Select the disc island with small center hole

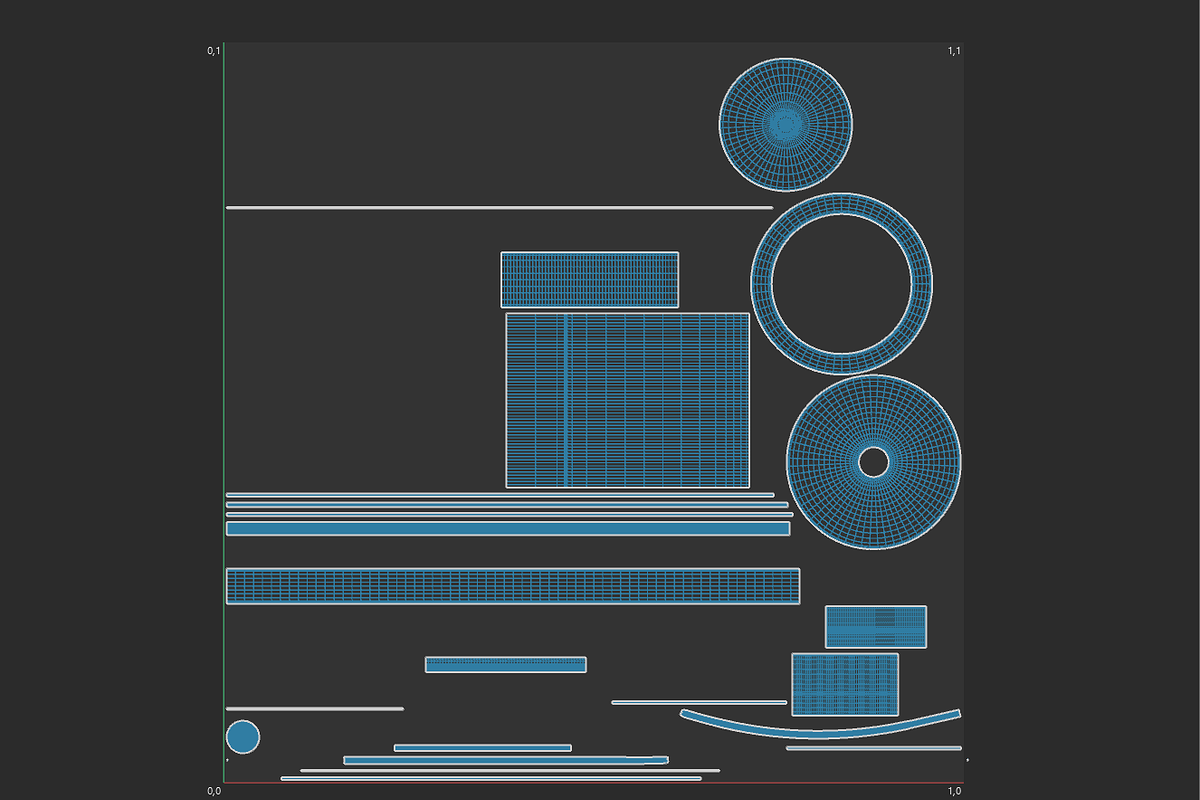(874, 462)
